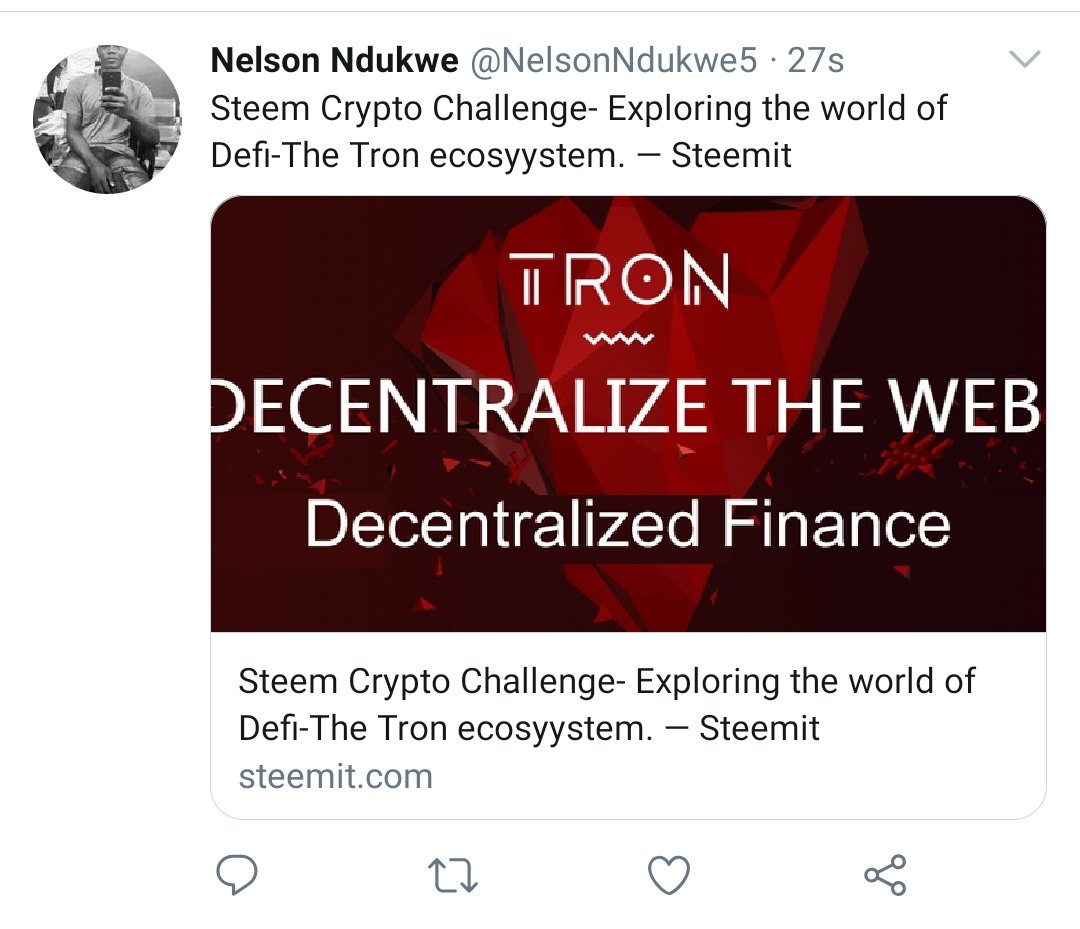The image size is (1080, 929).
Task: Click the "DECENTRALIZE THE WEB" banner text
Action: coord(628,407)
